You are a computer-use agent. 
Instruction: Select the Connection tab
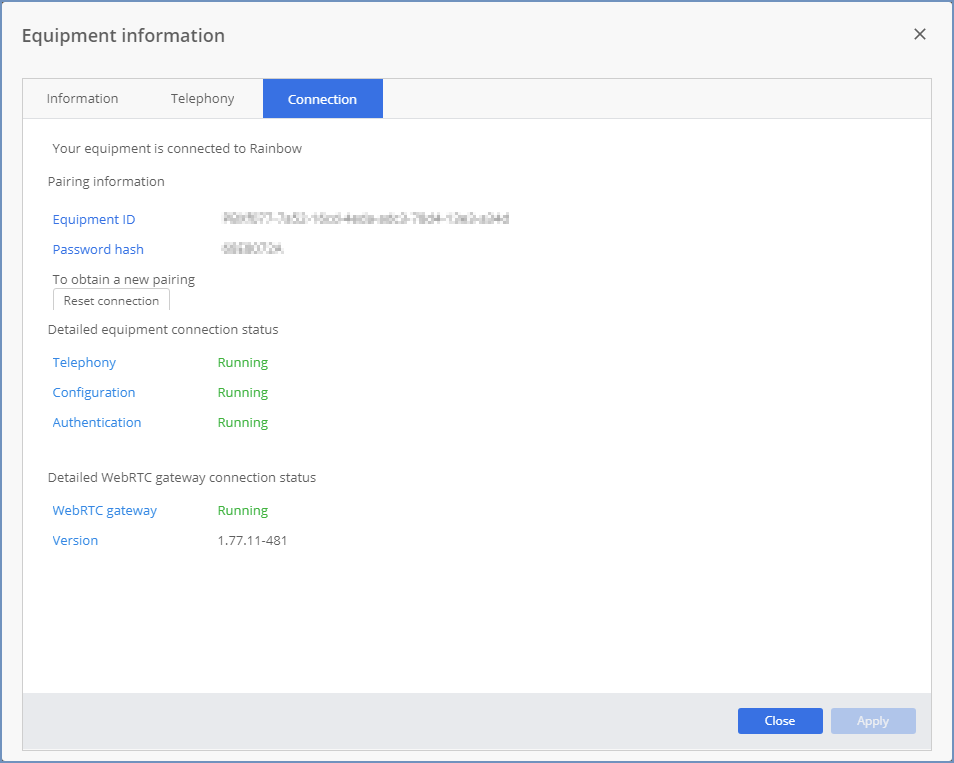point(322,99)
